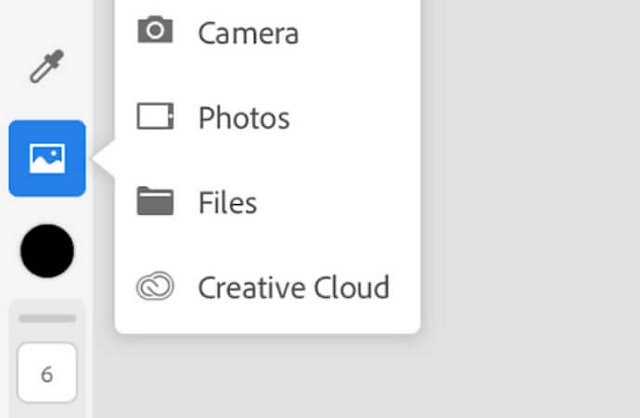Click the Files folder icon

155,201
